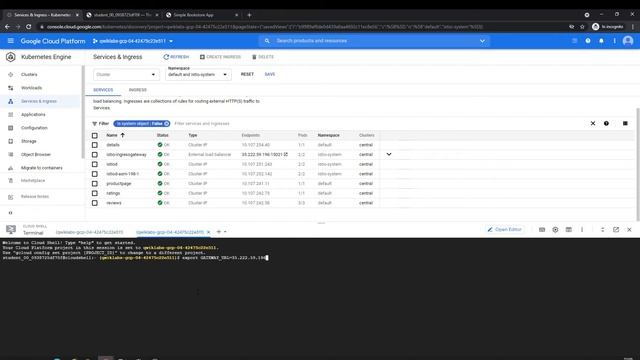
Task: Click the Save filter button
Action: point(270,74)
